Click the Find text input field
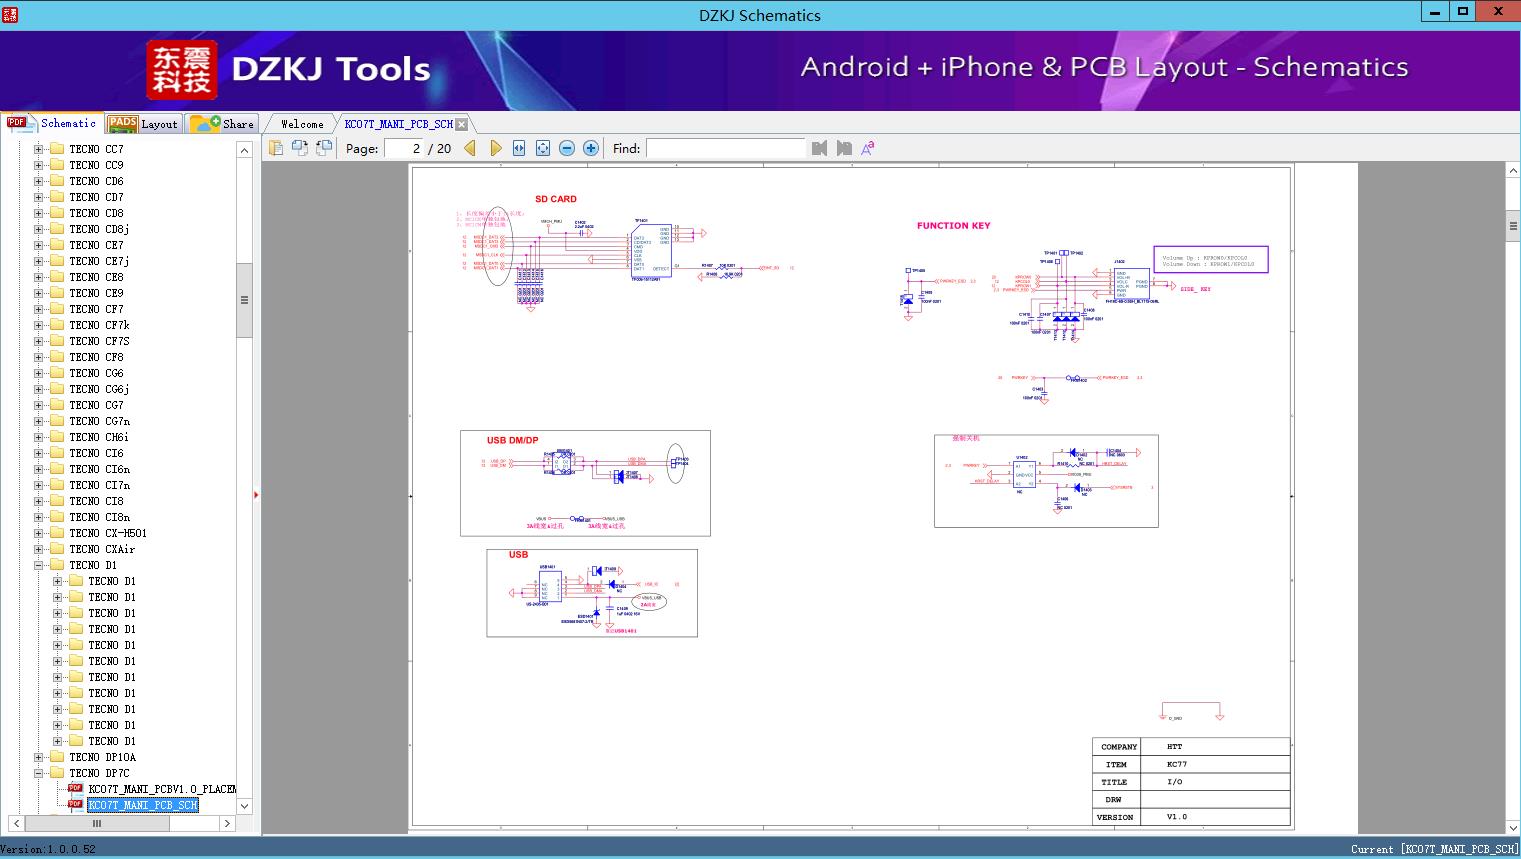Image resolution: width=1521 pixels, height=859 pixels. 725,148
